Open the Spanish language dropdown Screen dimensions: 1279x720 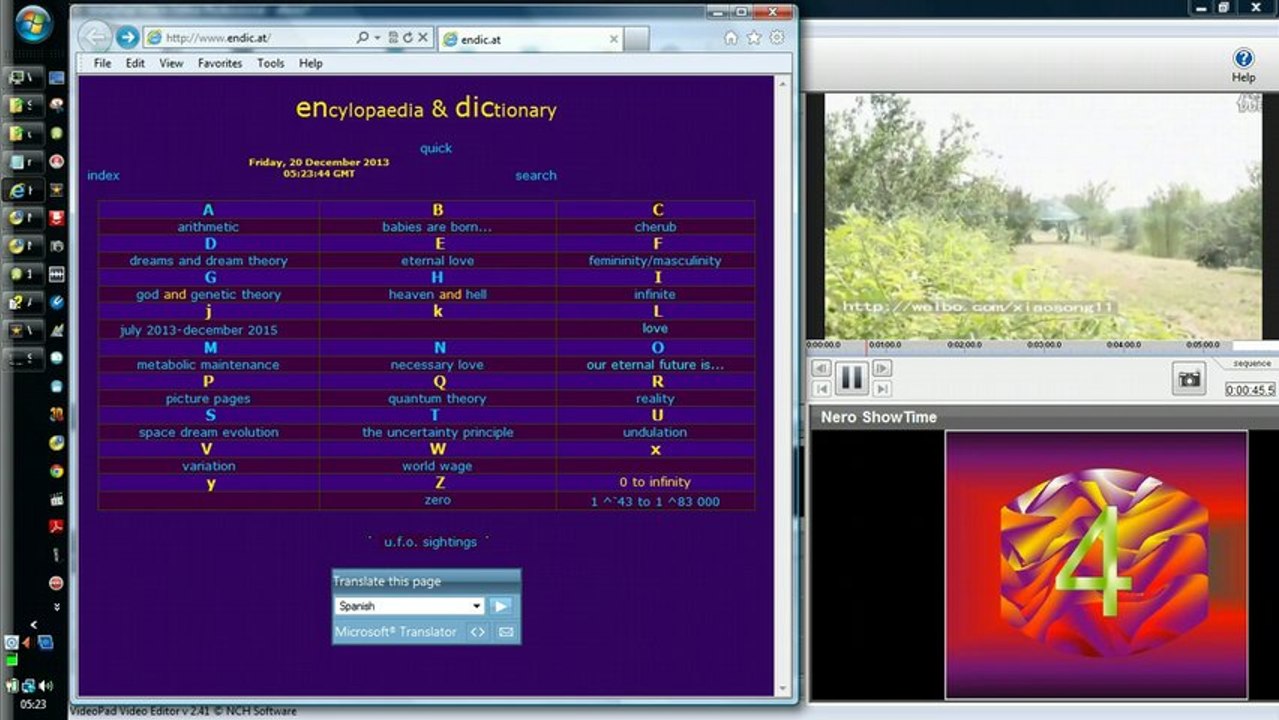click(x=409, y=606)
